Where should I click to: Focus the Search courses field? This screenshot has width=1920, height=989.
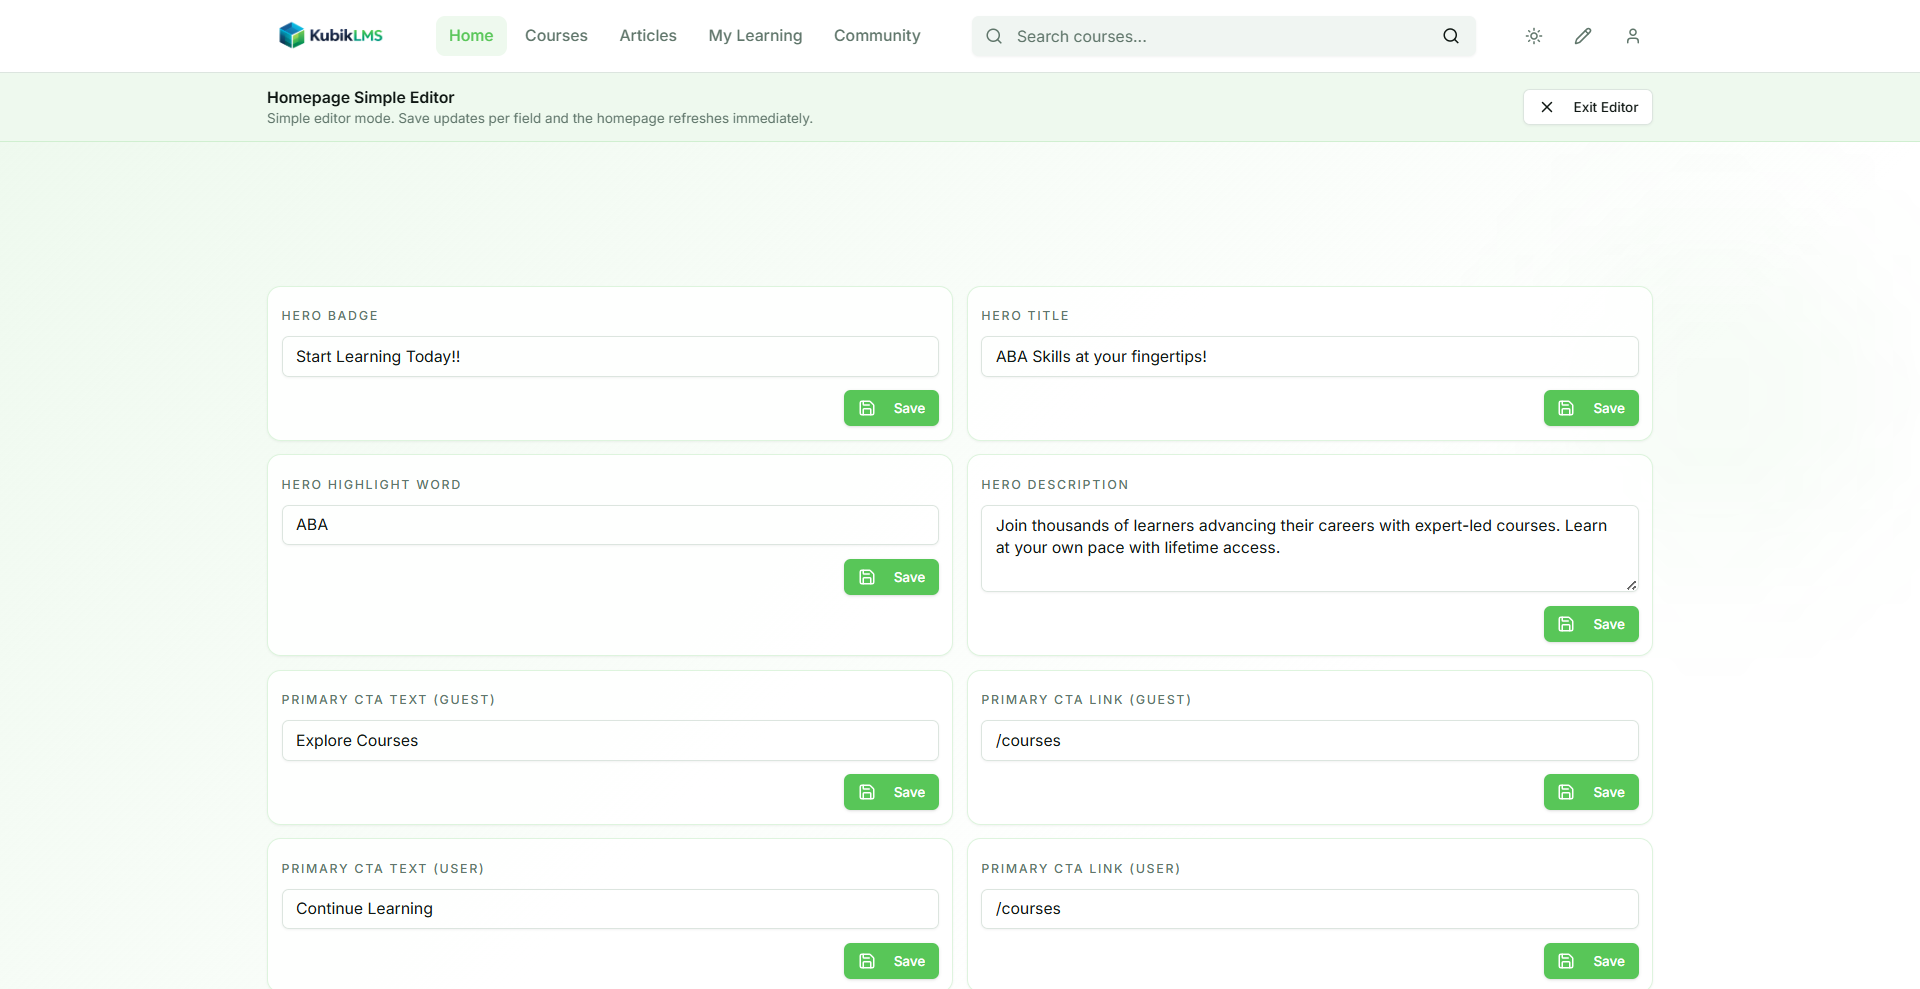click(1223, 36)
